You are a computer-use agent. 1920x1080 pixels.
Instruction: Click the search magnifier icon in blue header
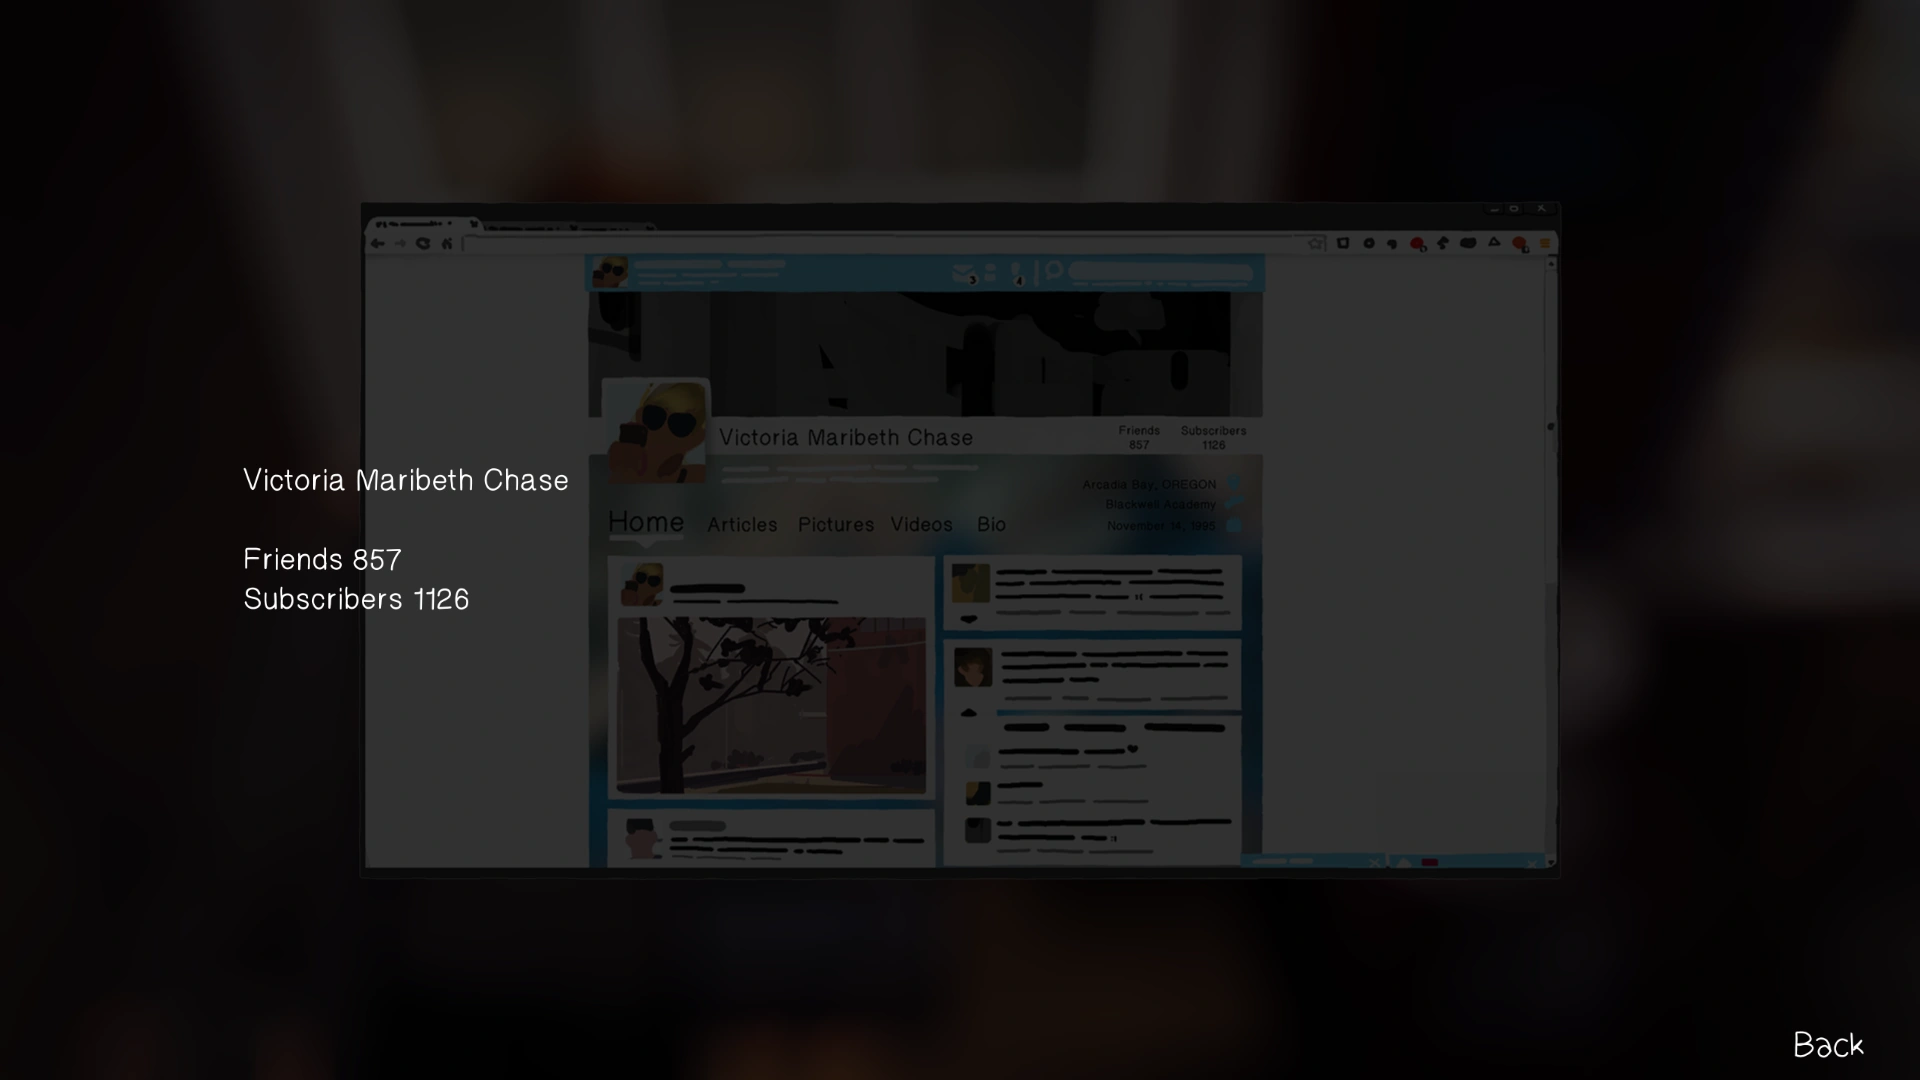(x=1053, y=271)
